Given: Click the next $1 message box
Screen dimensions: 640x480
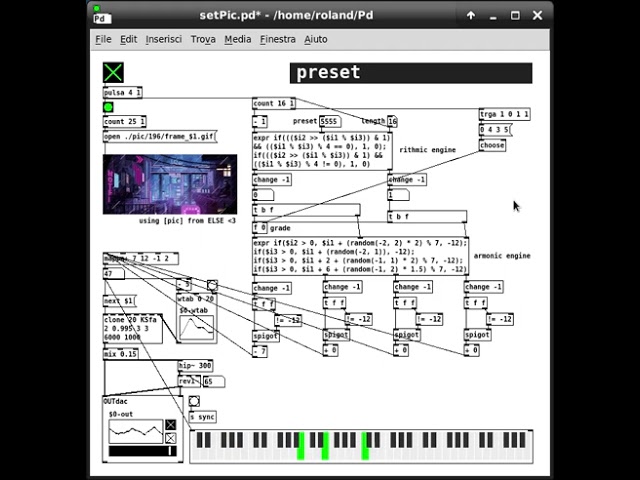Looking at the screenshot, I should (x=119, y=301).
